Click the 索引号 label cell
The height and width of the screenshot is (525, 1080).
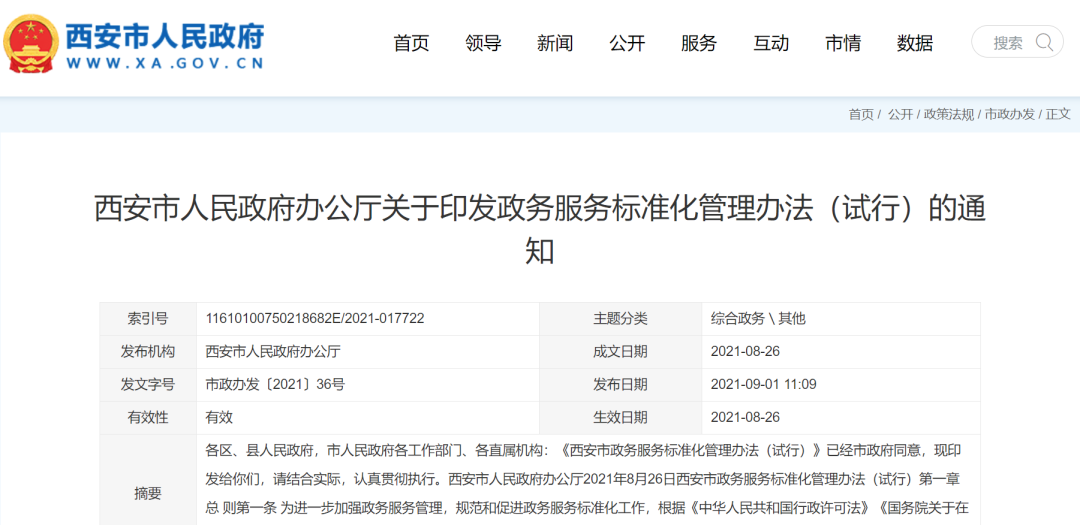147,319
